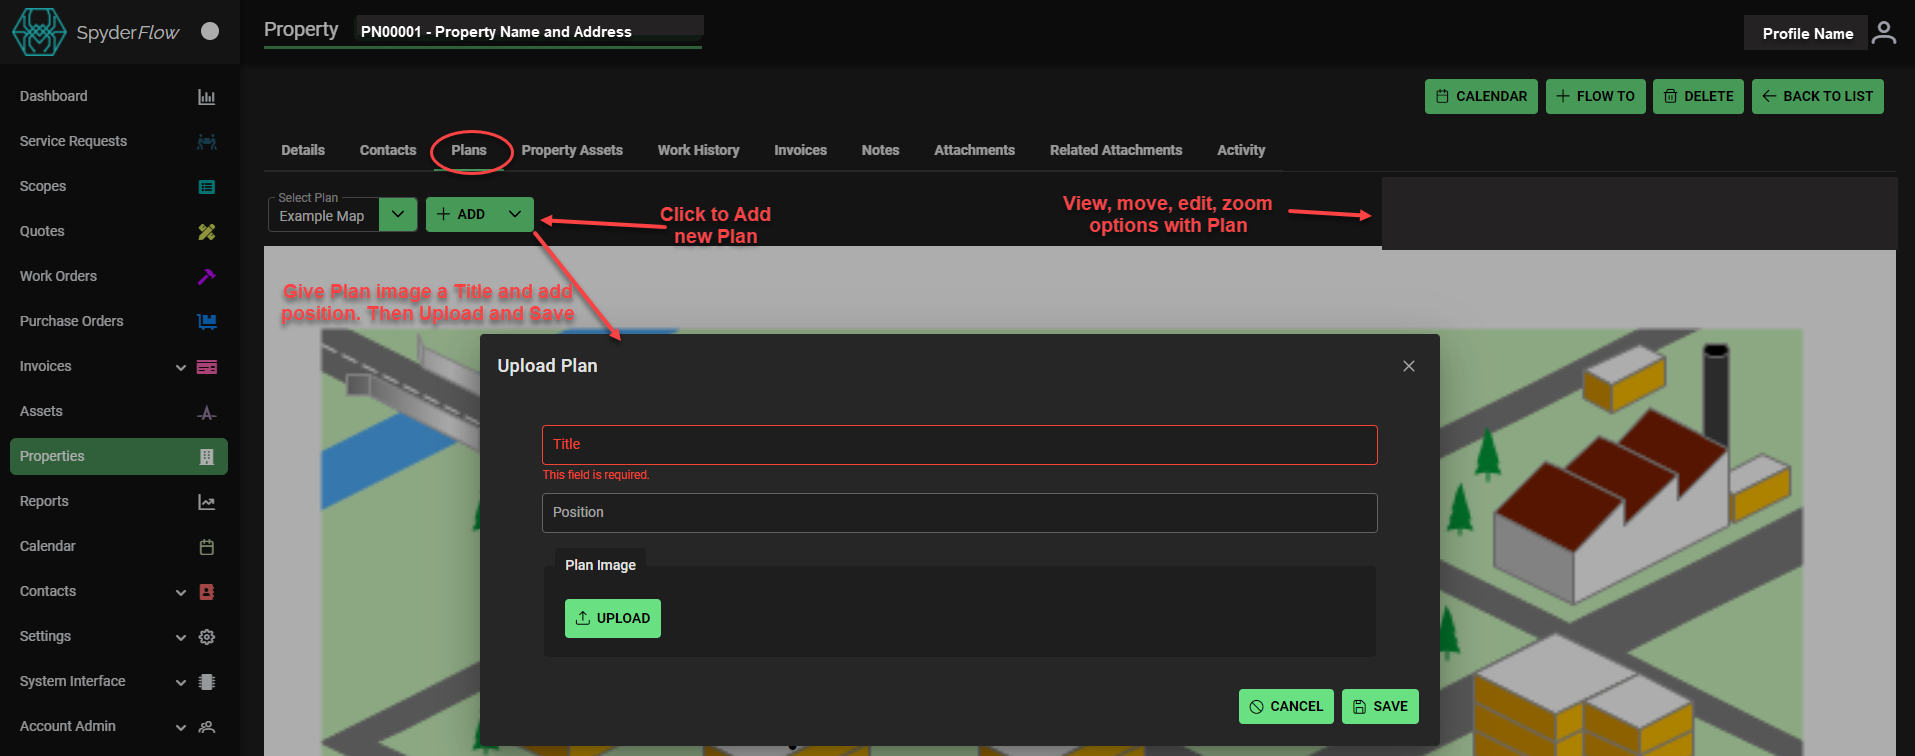
Task: Open the Work History tab
Action: [x=698, y=150]
